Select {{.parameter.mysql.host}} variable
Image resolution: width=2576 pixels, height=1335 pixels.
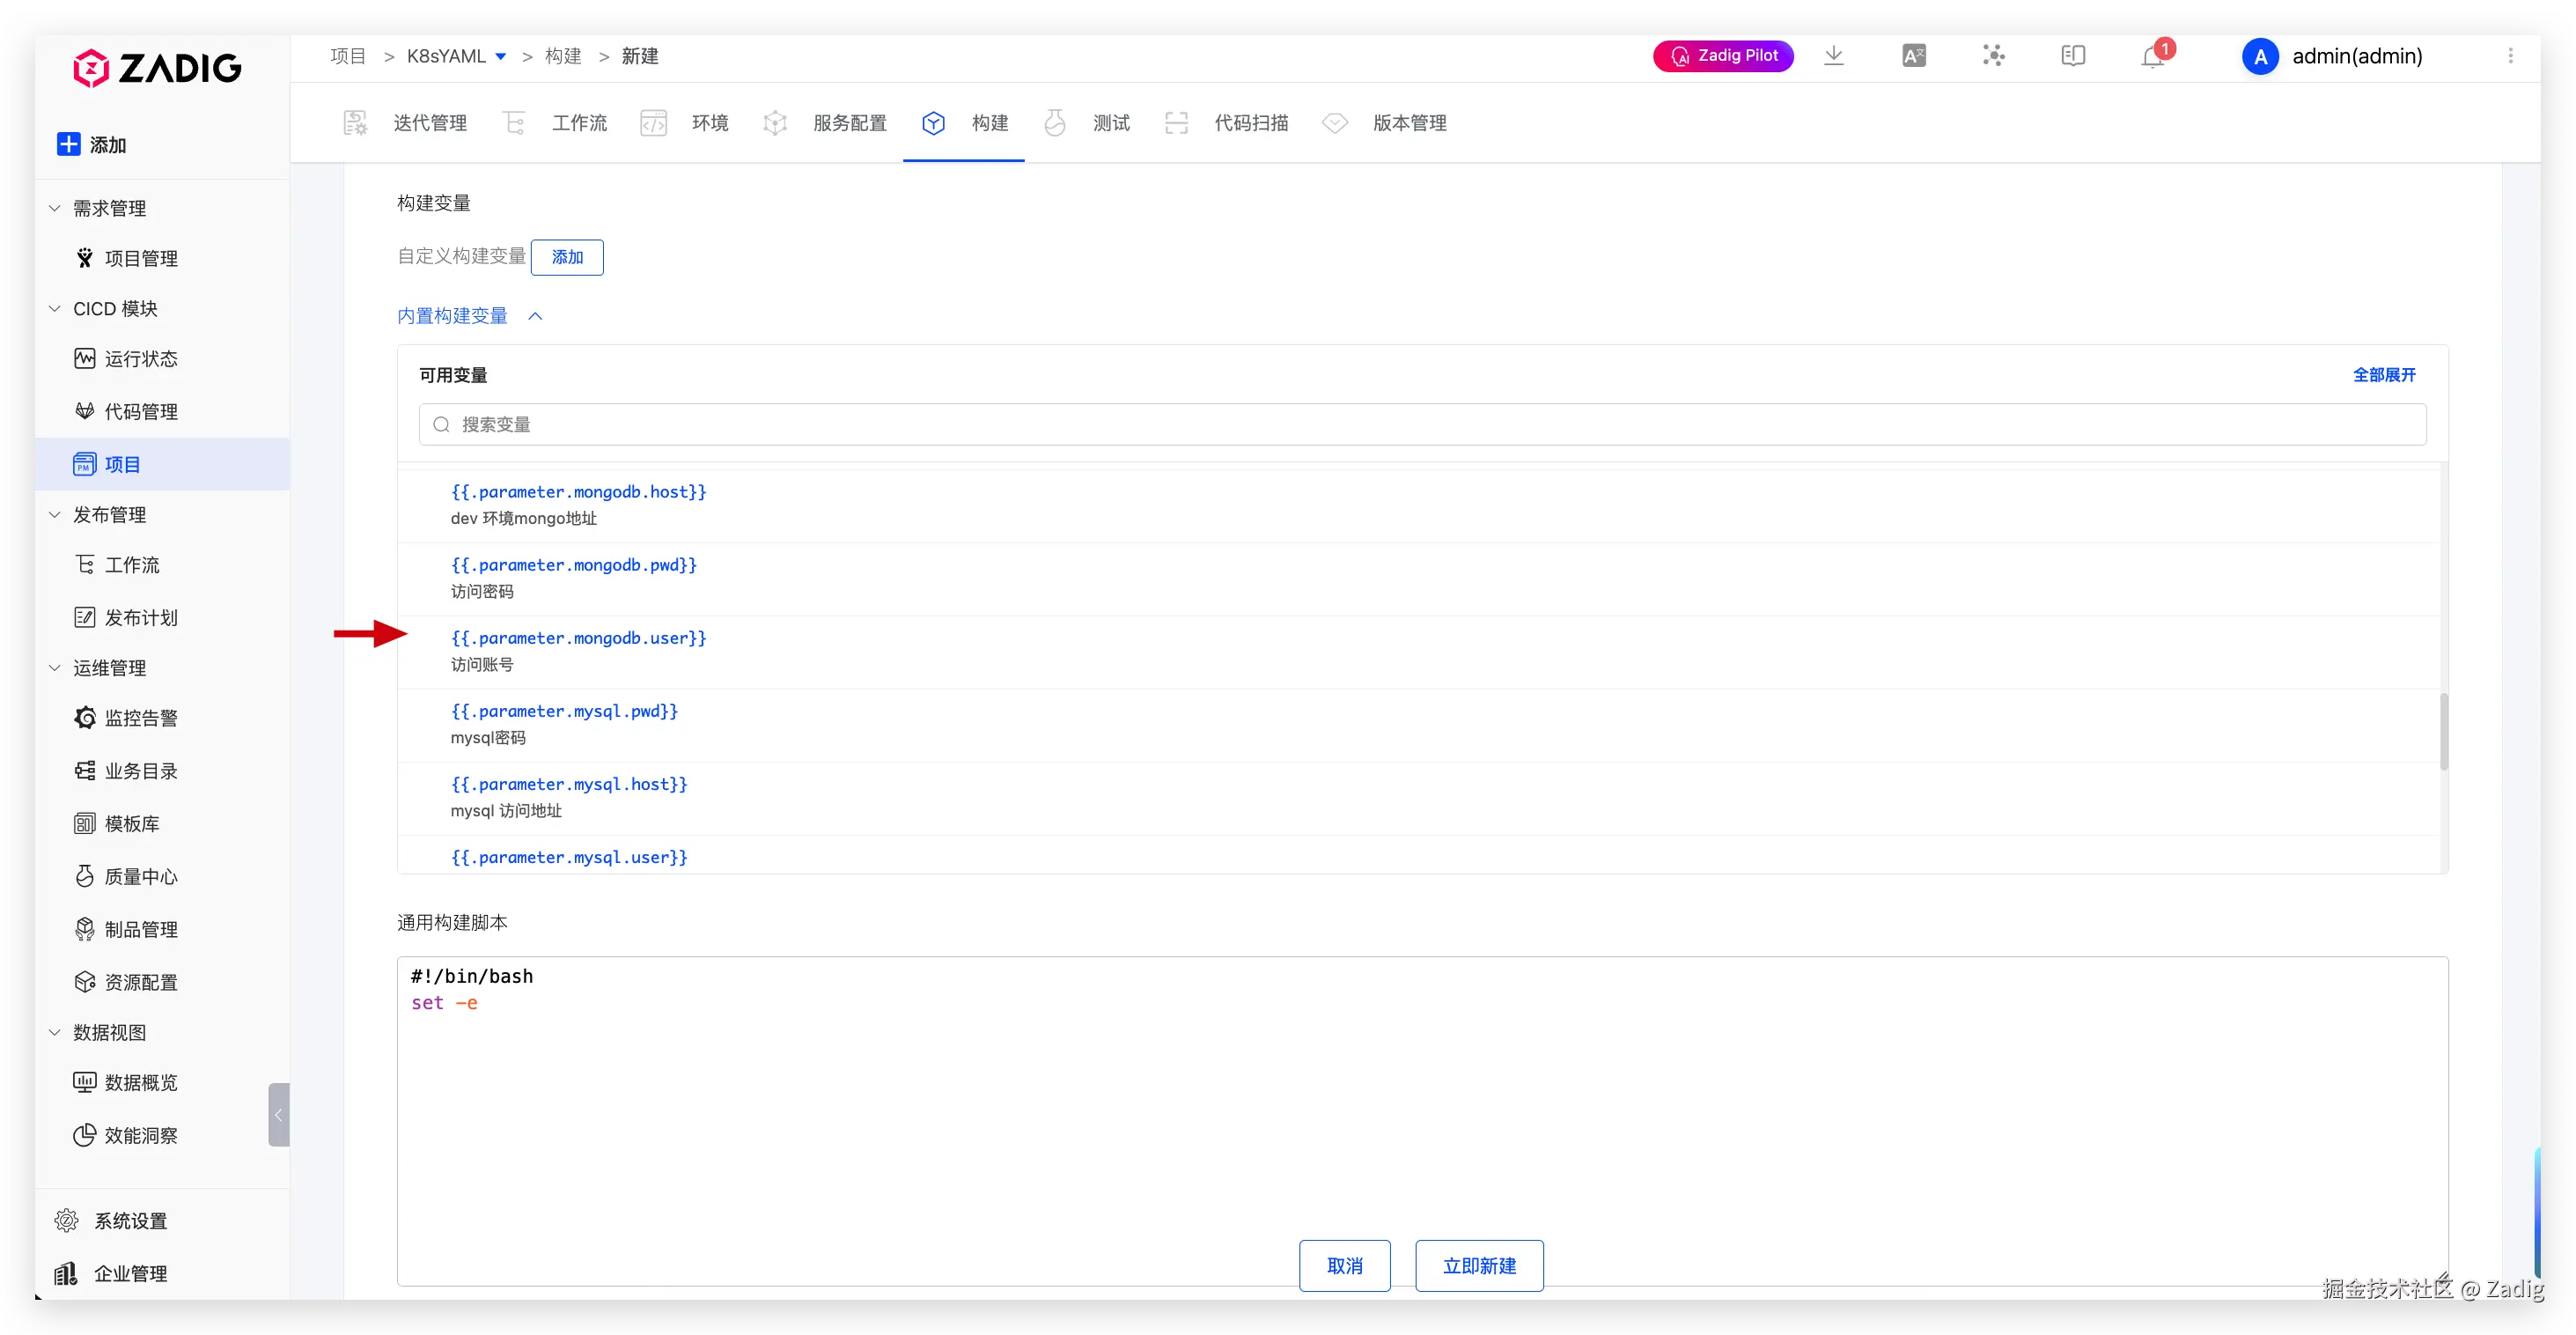click(568, 784)
